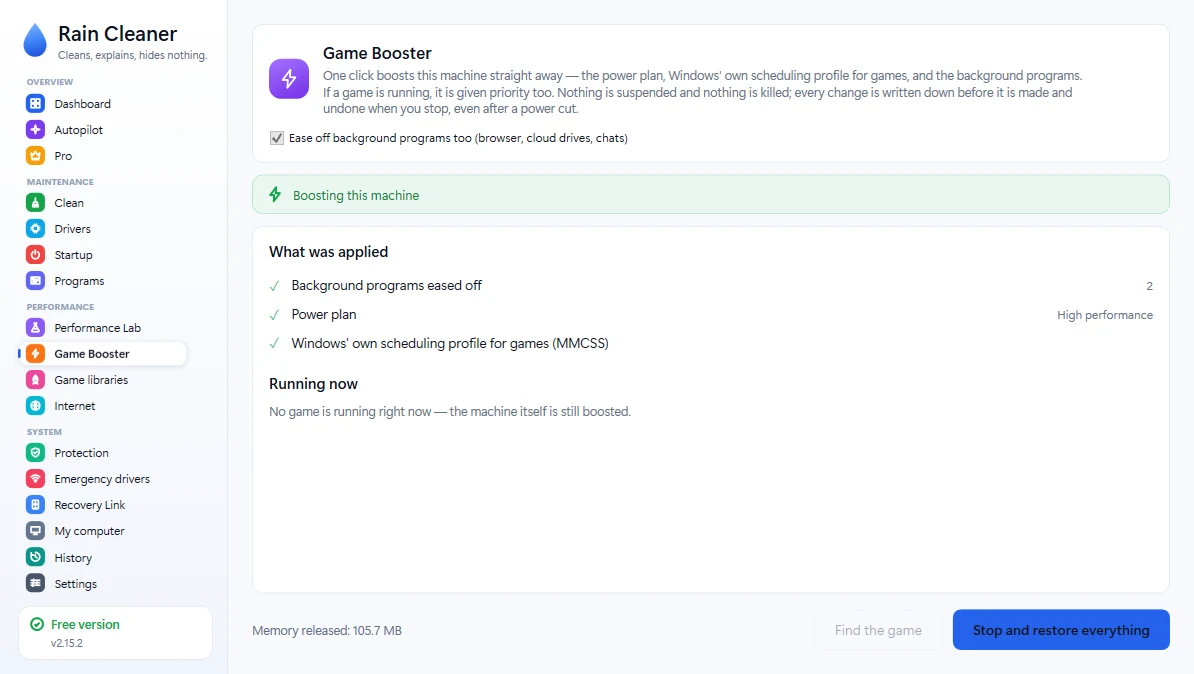
Task: Click the Find the game button
Action: (878, 630)
